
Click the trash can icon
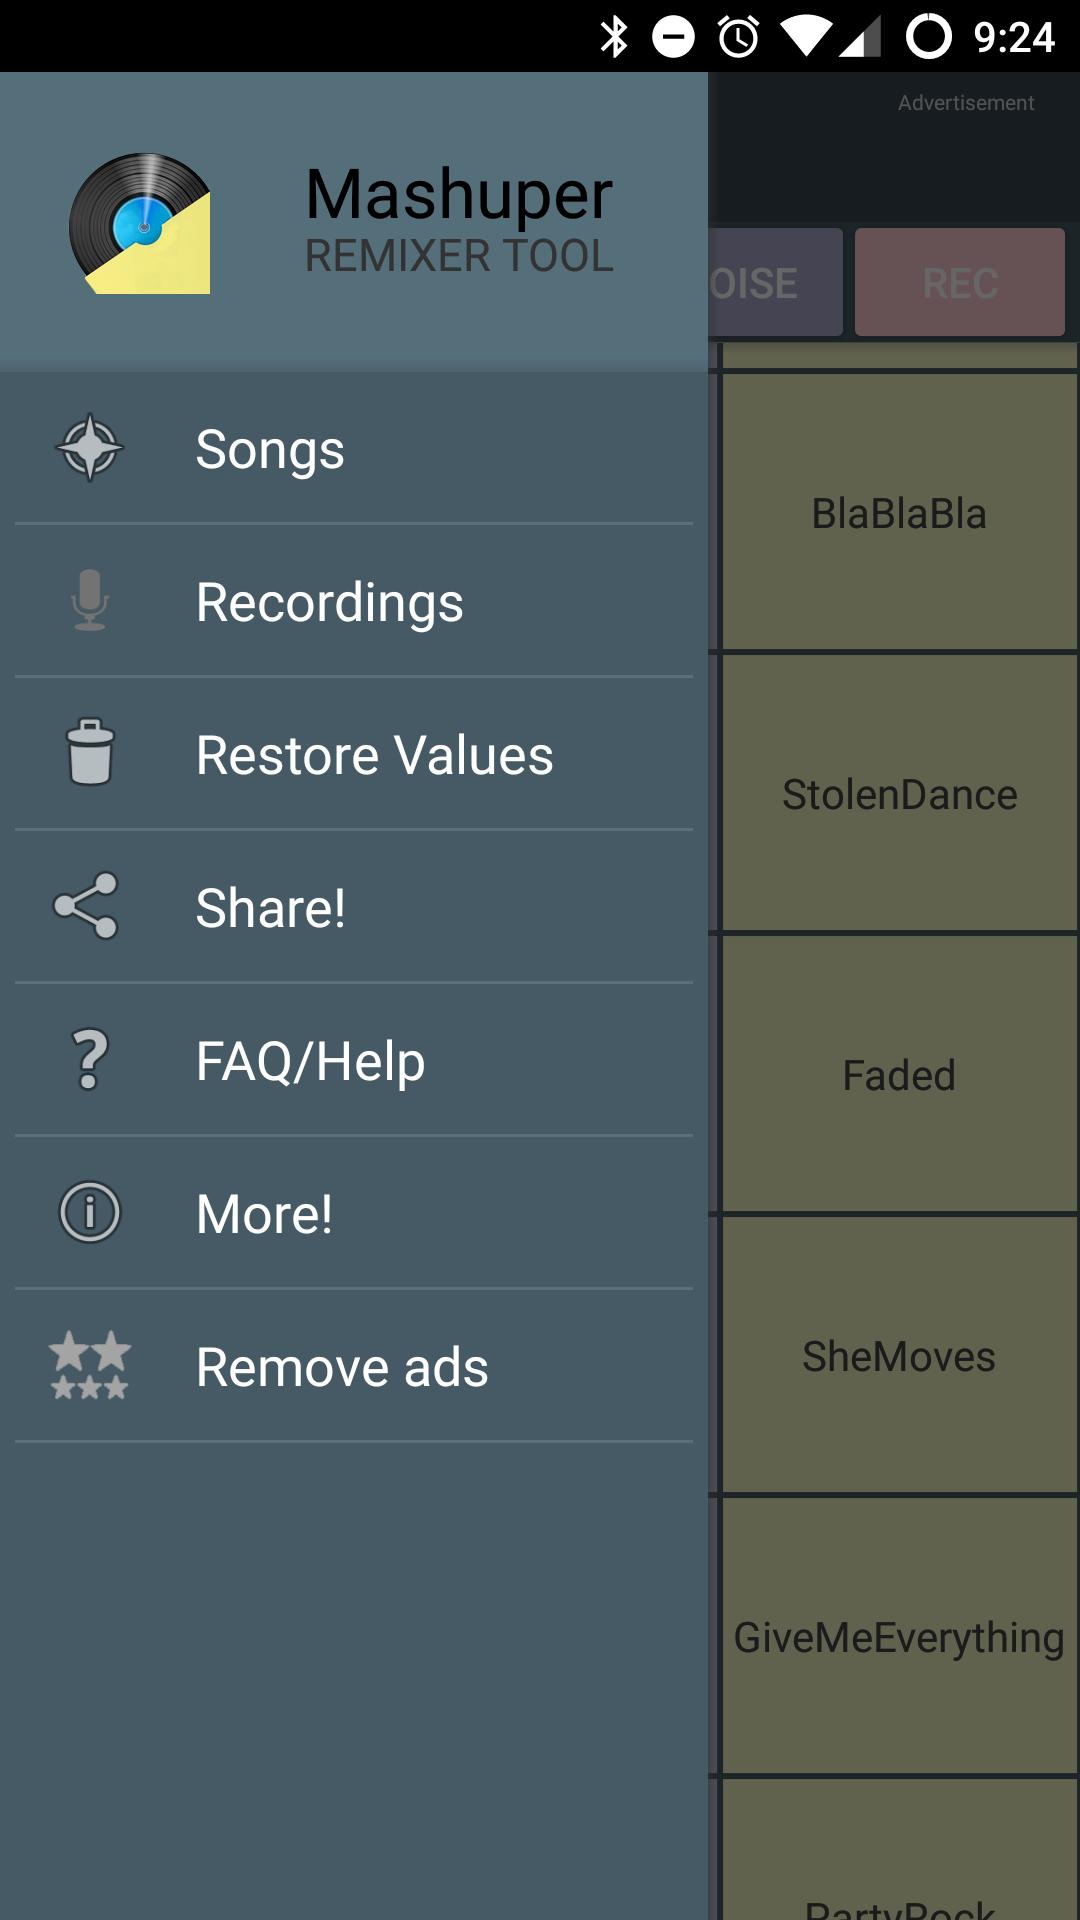[90, 752]
